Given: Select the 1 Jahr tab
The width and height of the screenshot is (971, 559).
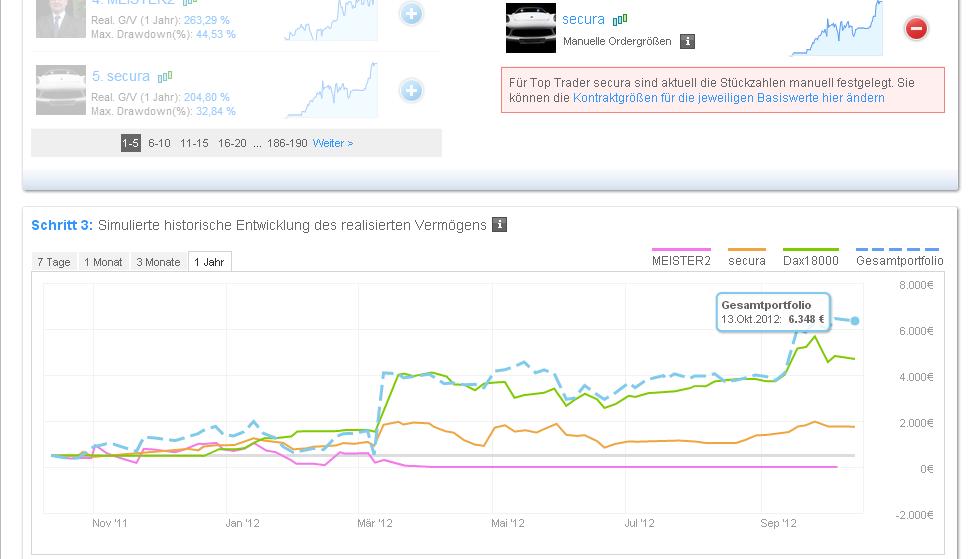Looking at the screenshot, I should click(210, 262).
